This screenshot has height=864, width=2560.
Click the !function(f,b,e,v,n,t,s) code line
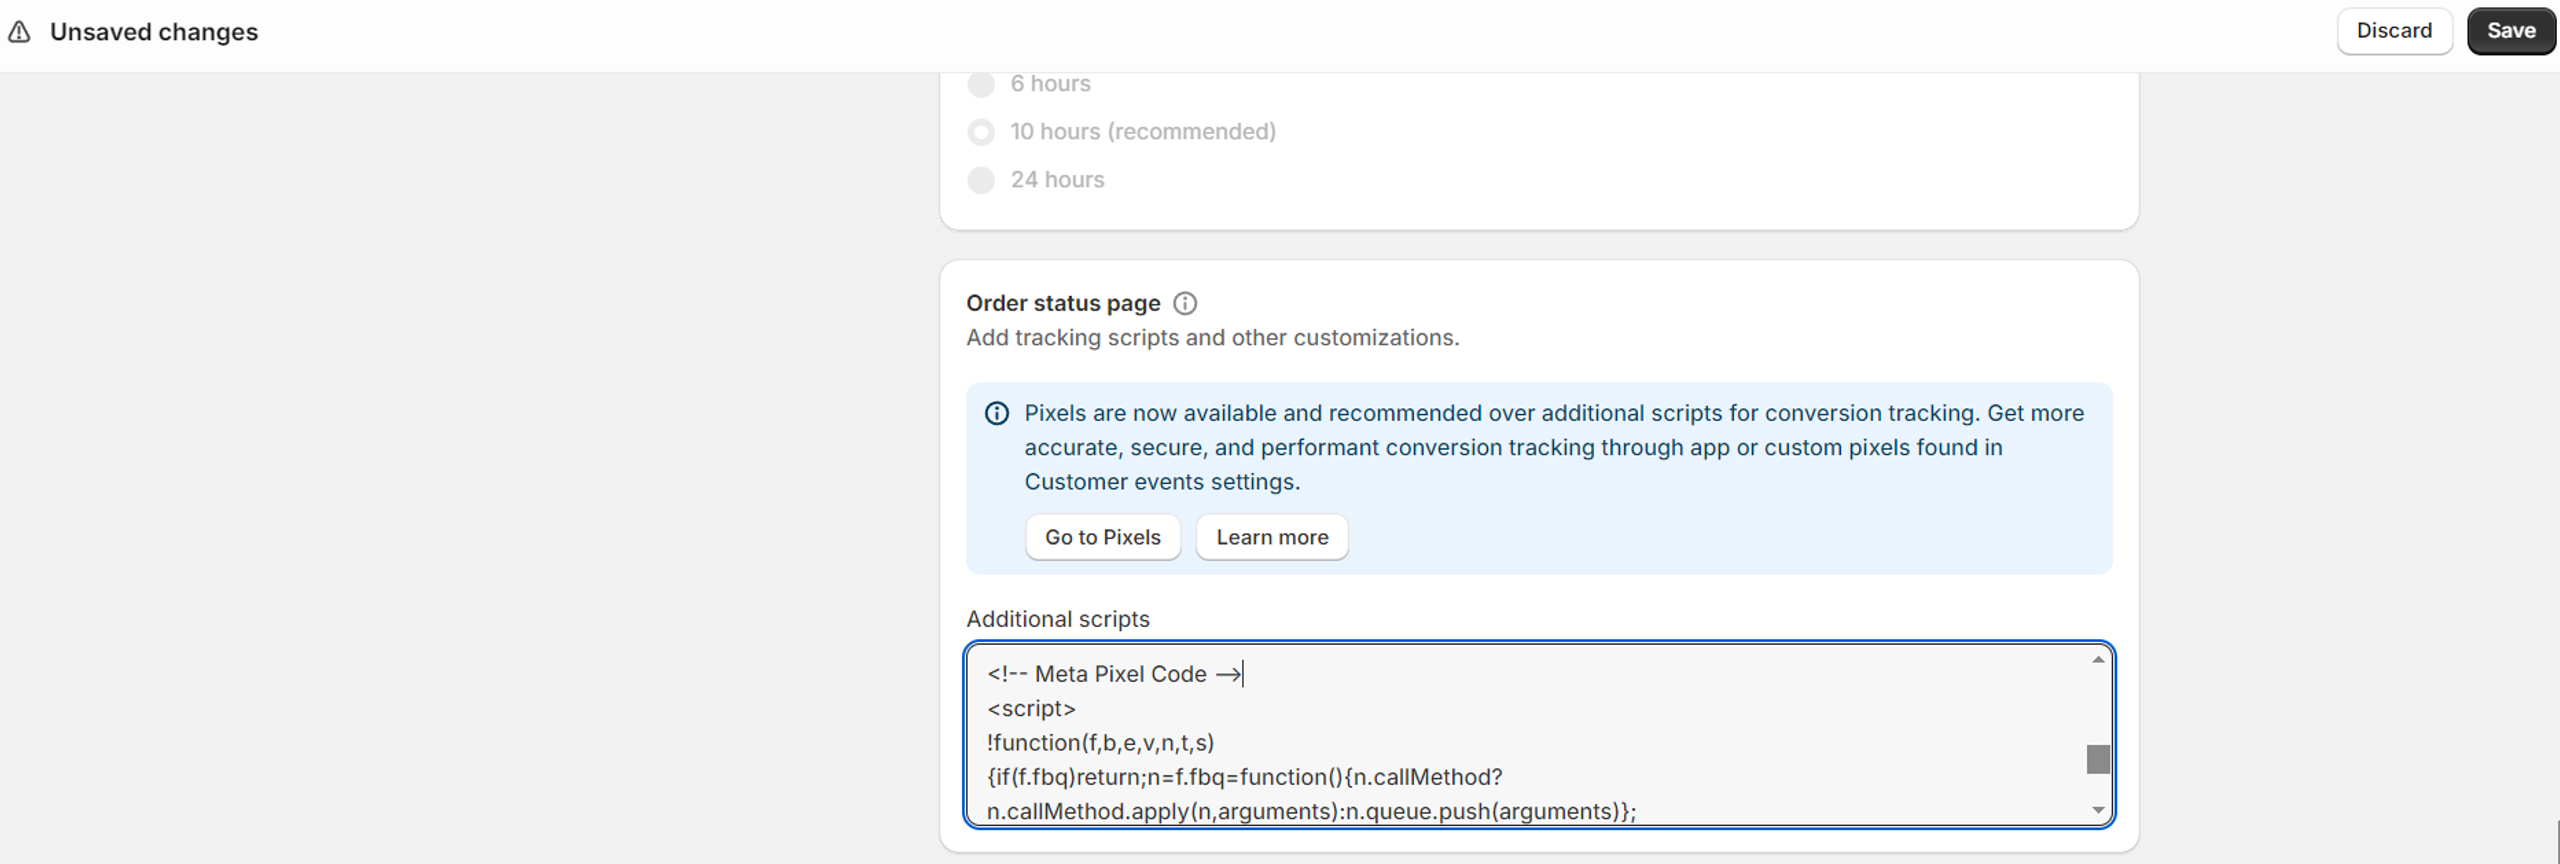pos(1100,743)
